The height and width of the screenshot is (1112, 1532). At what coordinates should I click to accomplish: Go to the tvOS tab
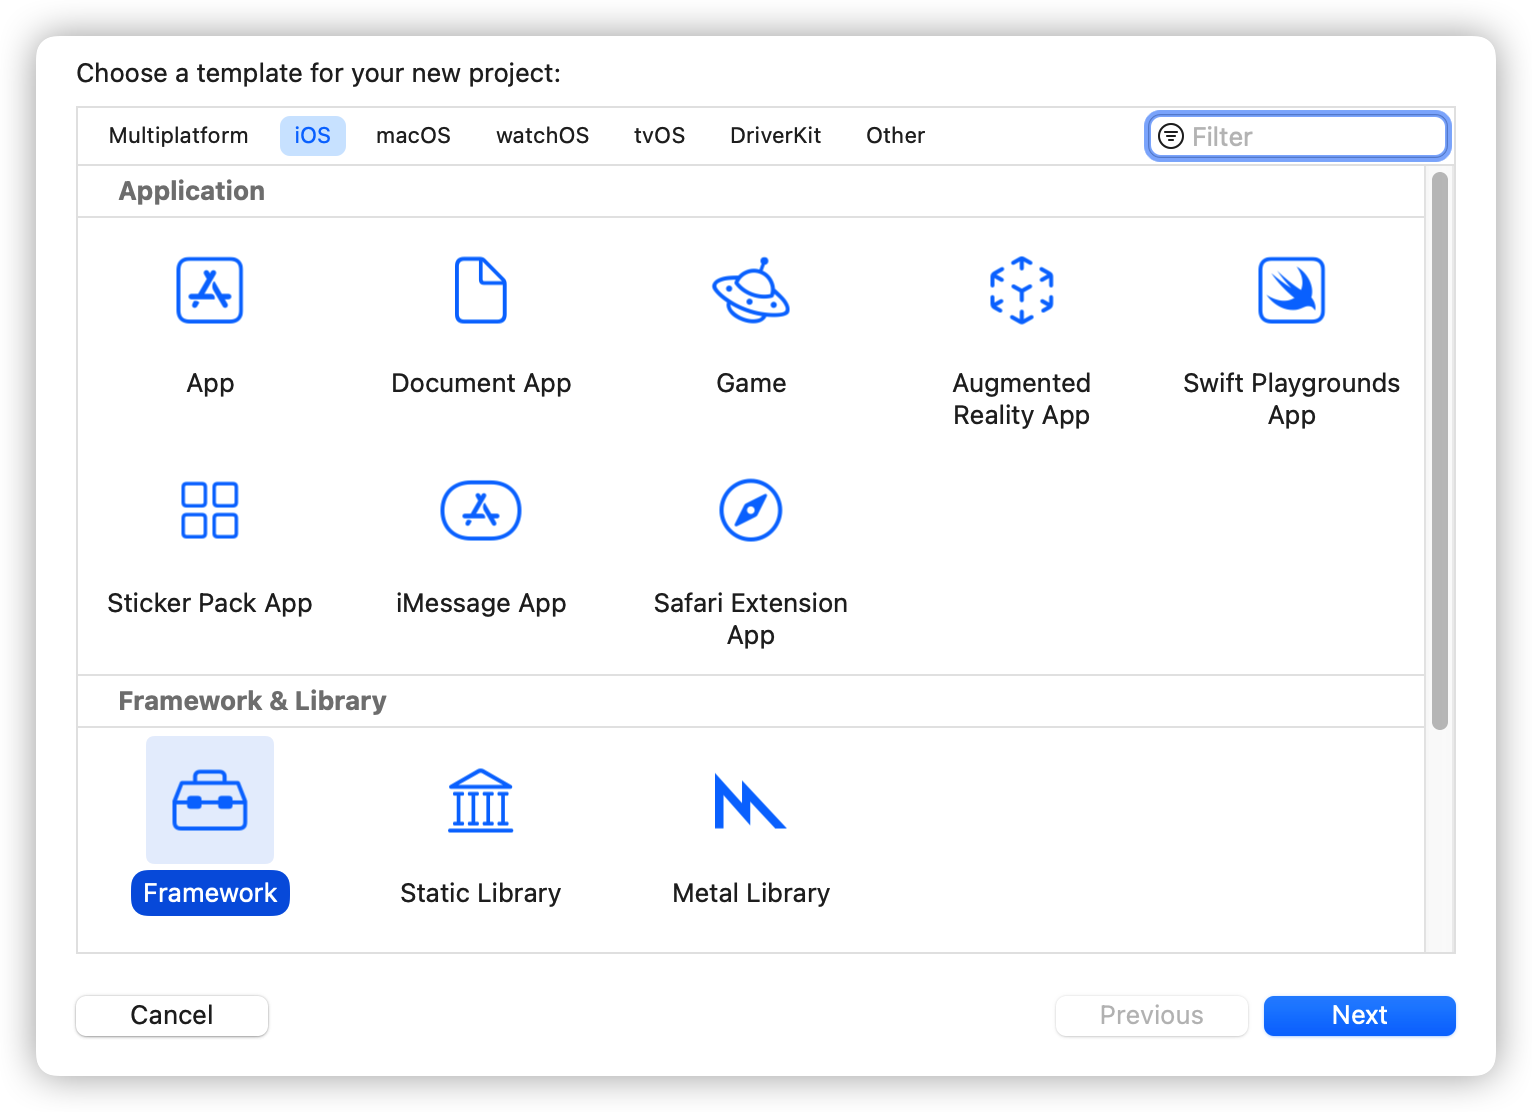click(660, 136)
